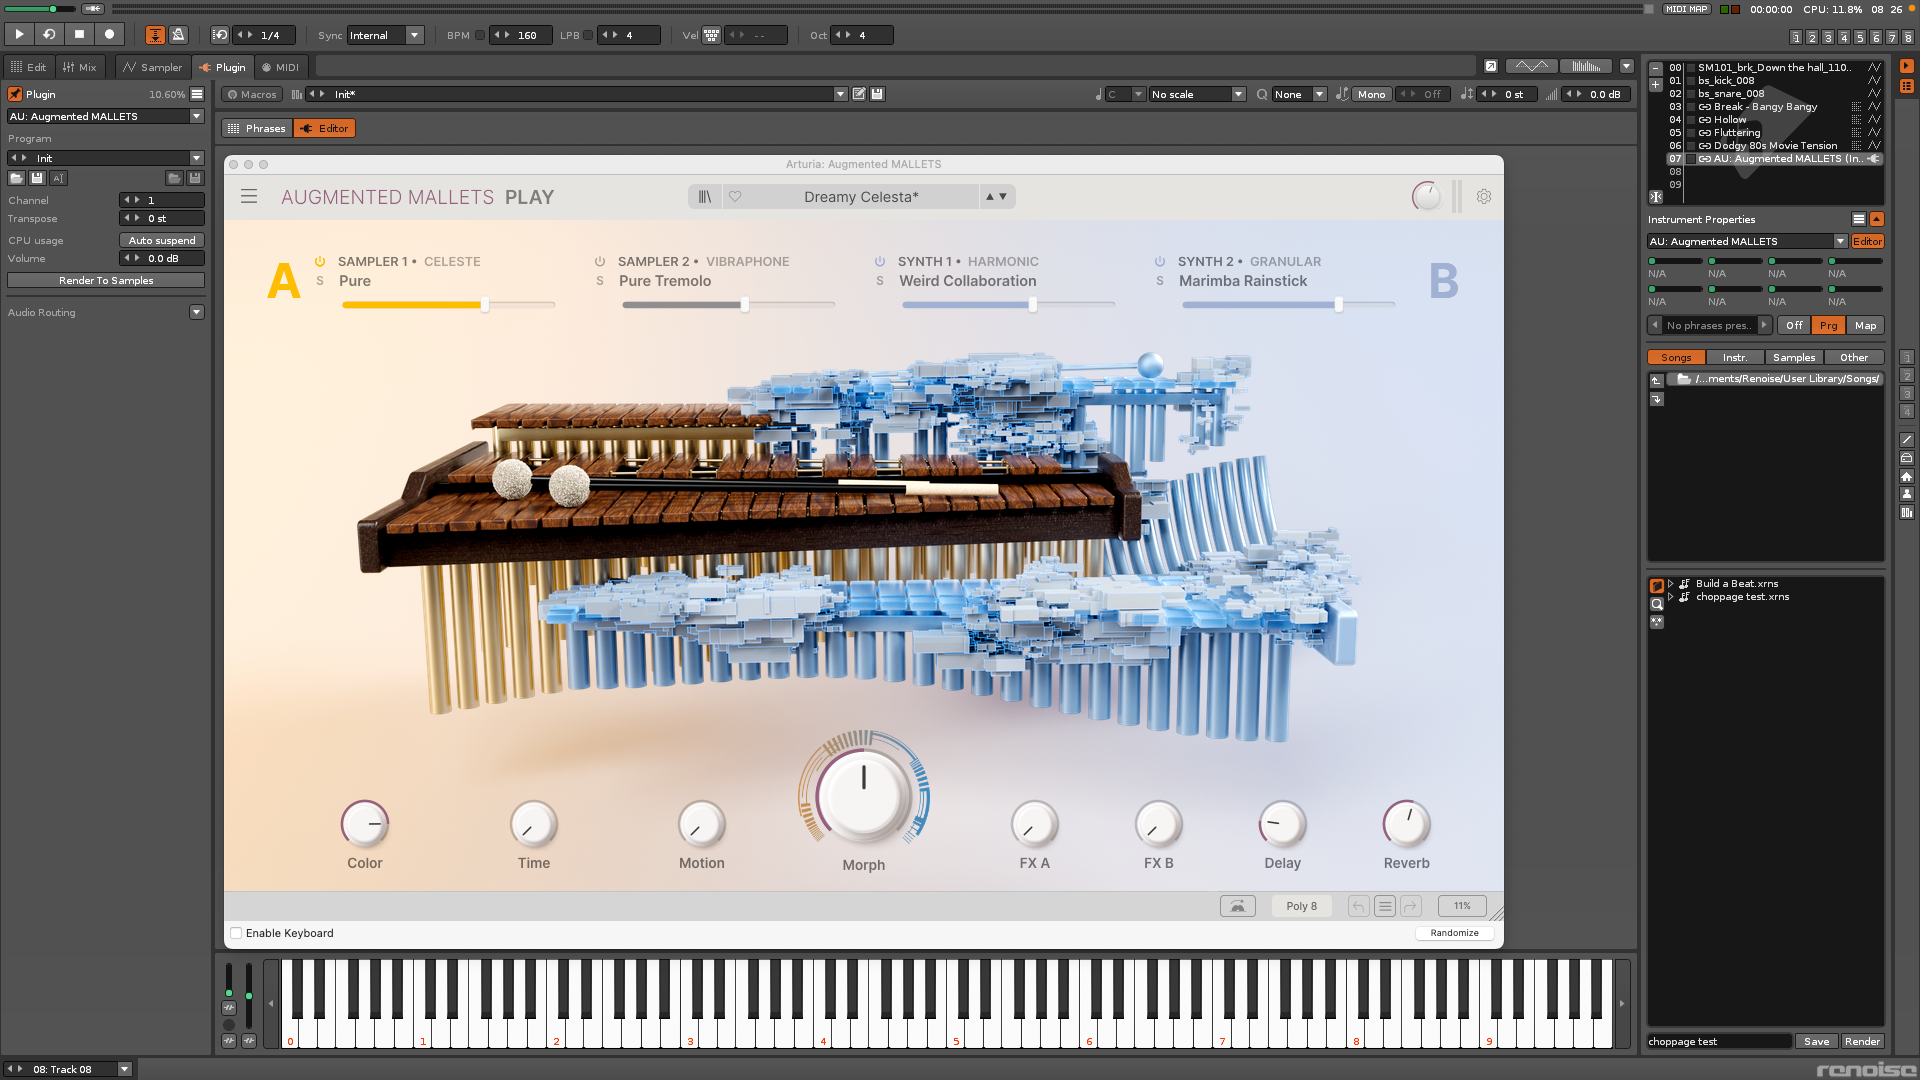Image resolution: width=1920 pixels, height=1080 pixels.
Task: Toggle Sampler 2 Vibraphone power icon
Action: 600,261
